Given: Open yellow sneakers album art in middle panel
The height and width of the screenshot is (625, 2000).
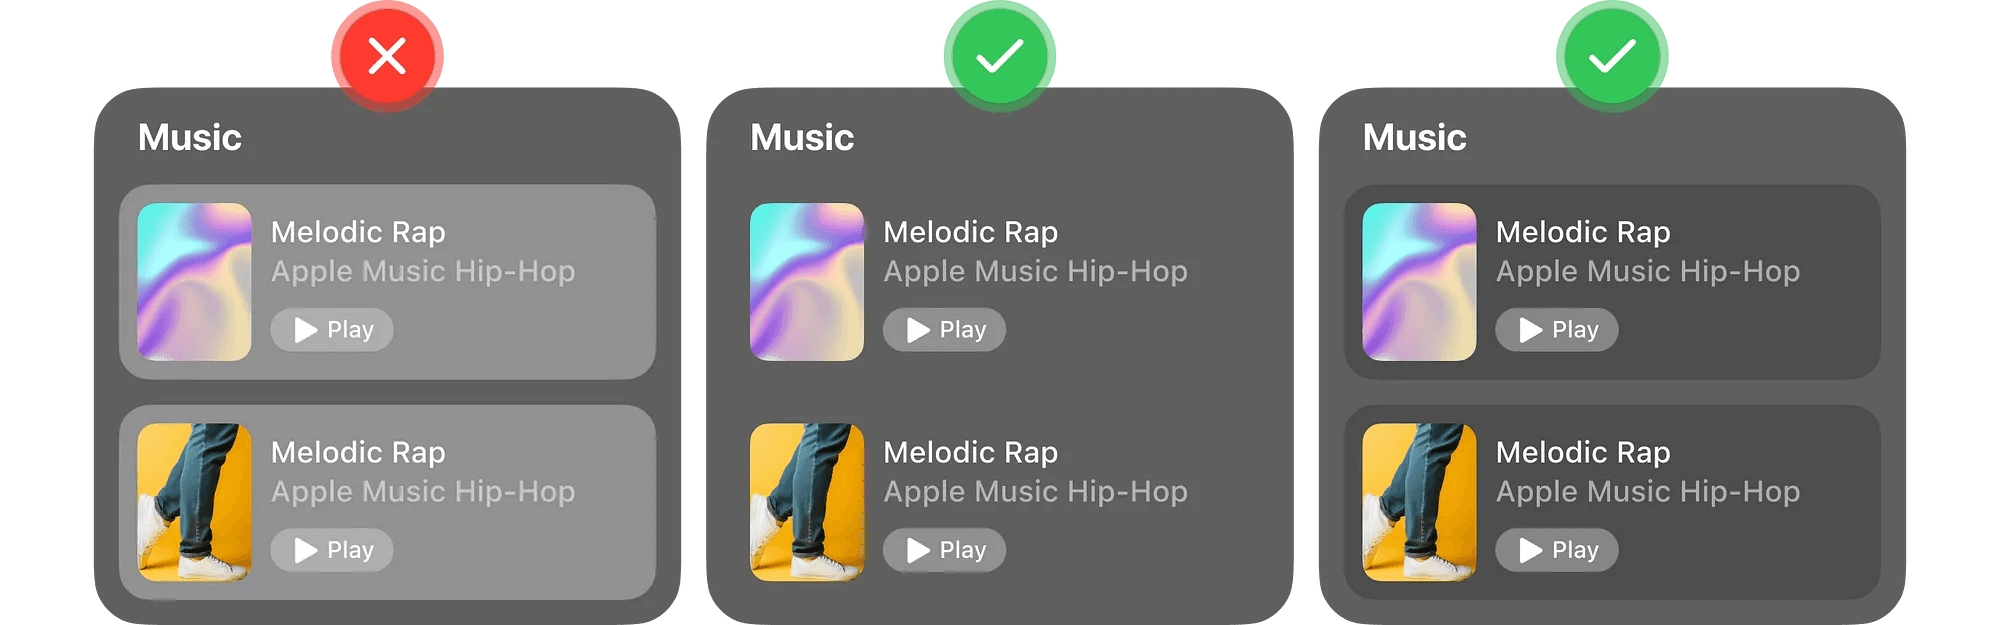Looking at the screenshot, I should pos(807,502).
